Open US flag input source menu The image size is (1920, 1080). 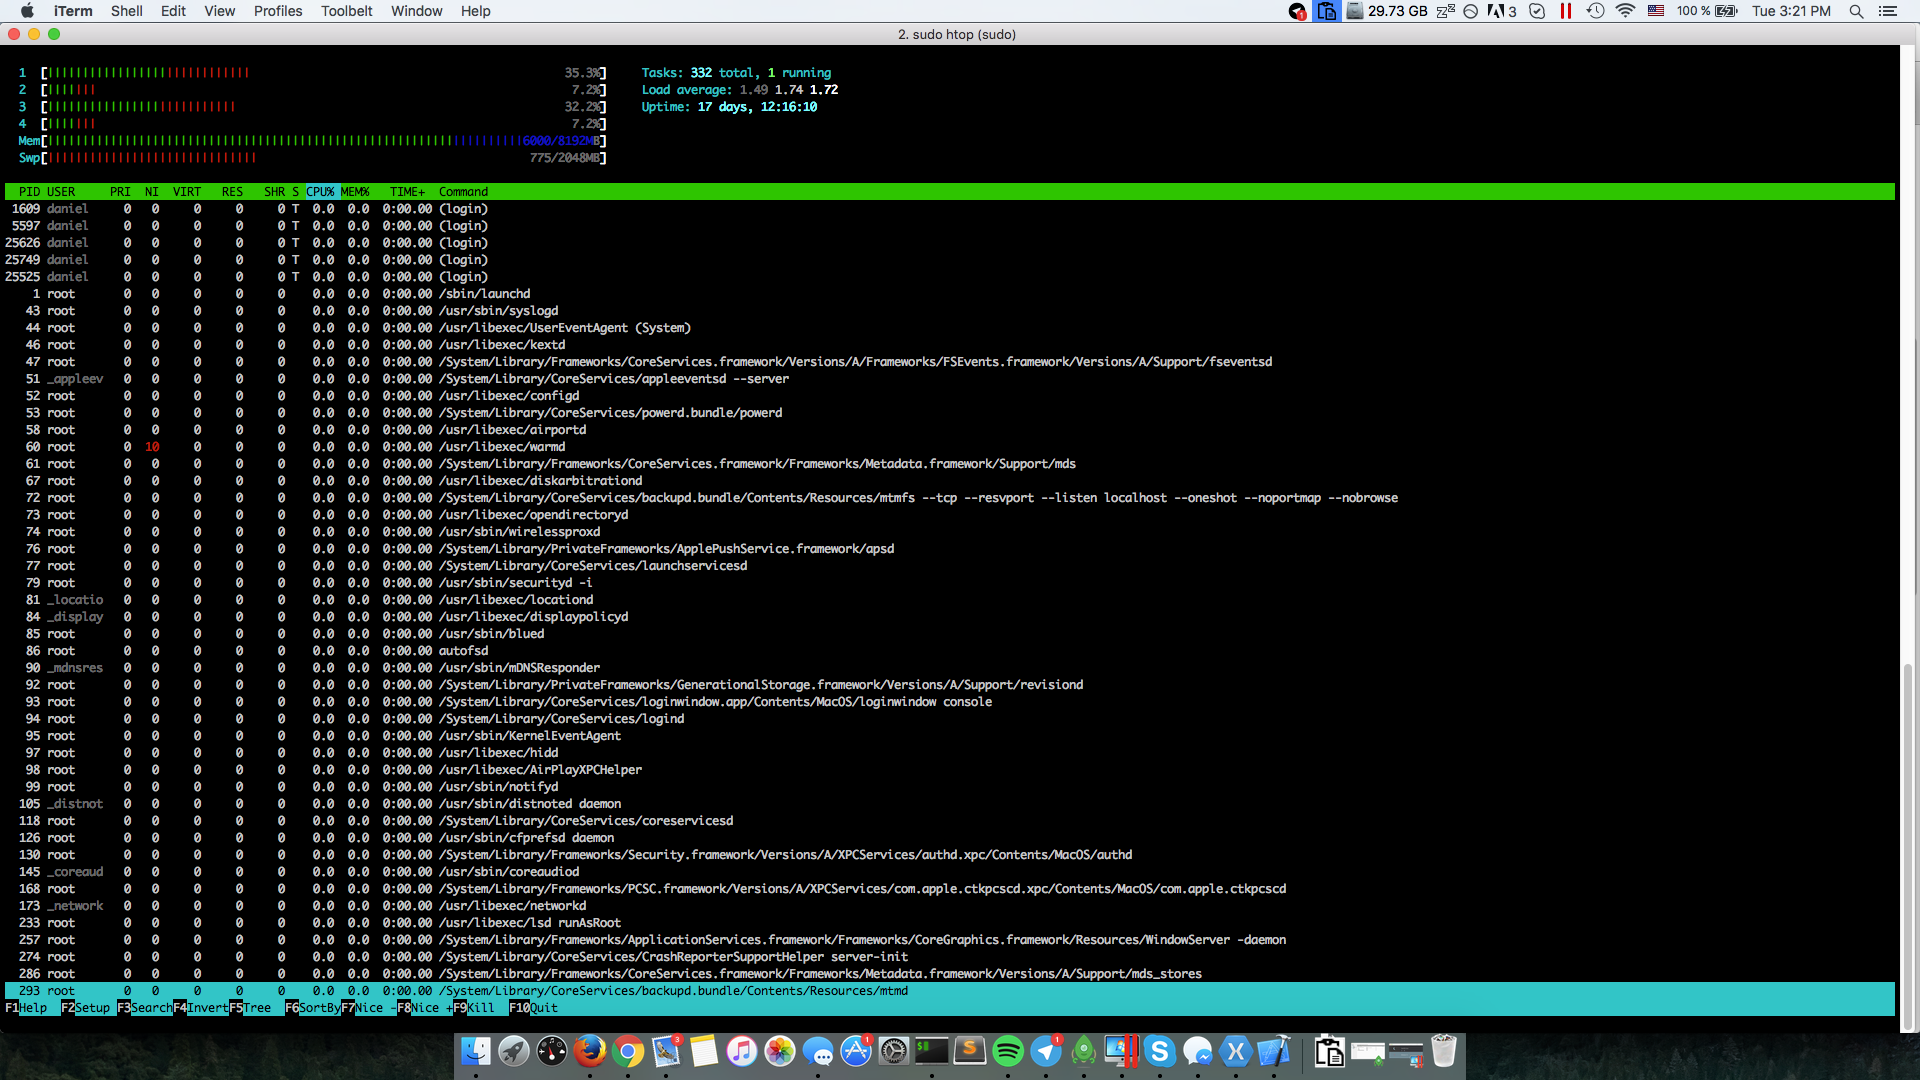pyautogui.click(x=1656, y=11)
